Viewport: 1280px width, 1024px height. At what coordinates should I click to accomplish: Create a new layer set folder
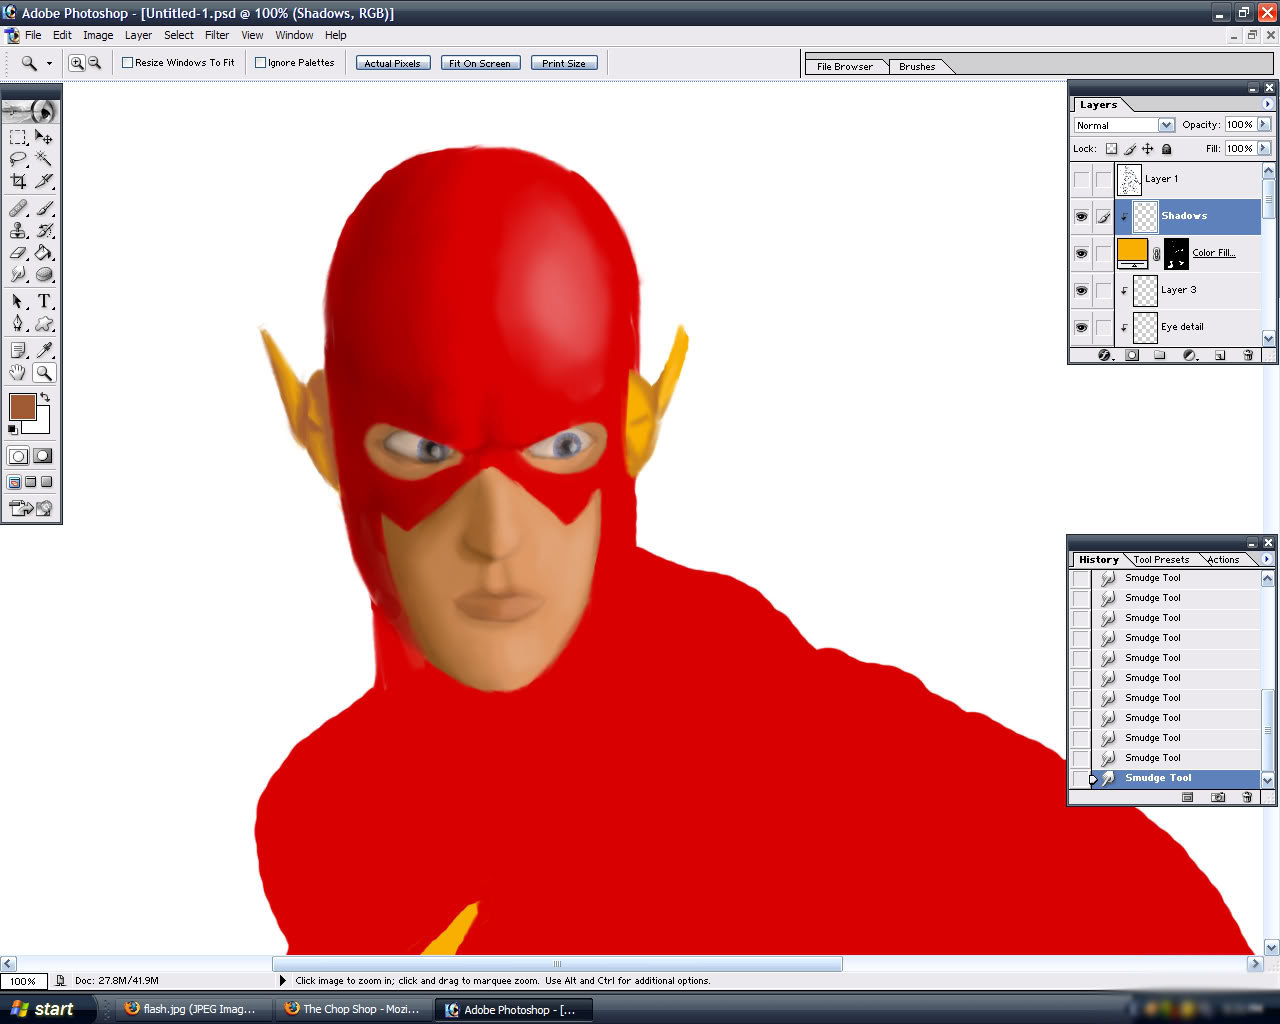click(x=1160, y=355)
